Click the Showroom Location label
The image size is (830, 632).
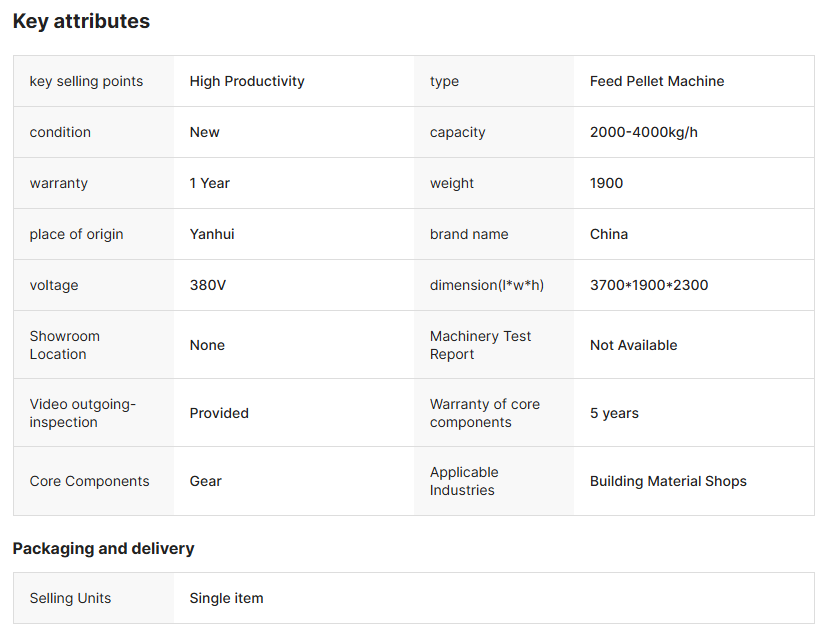[65, 345]
